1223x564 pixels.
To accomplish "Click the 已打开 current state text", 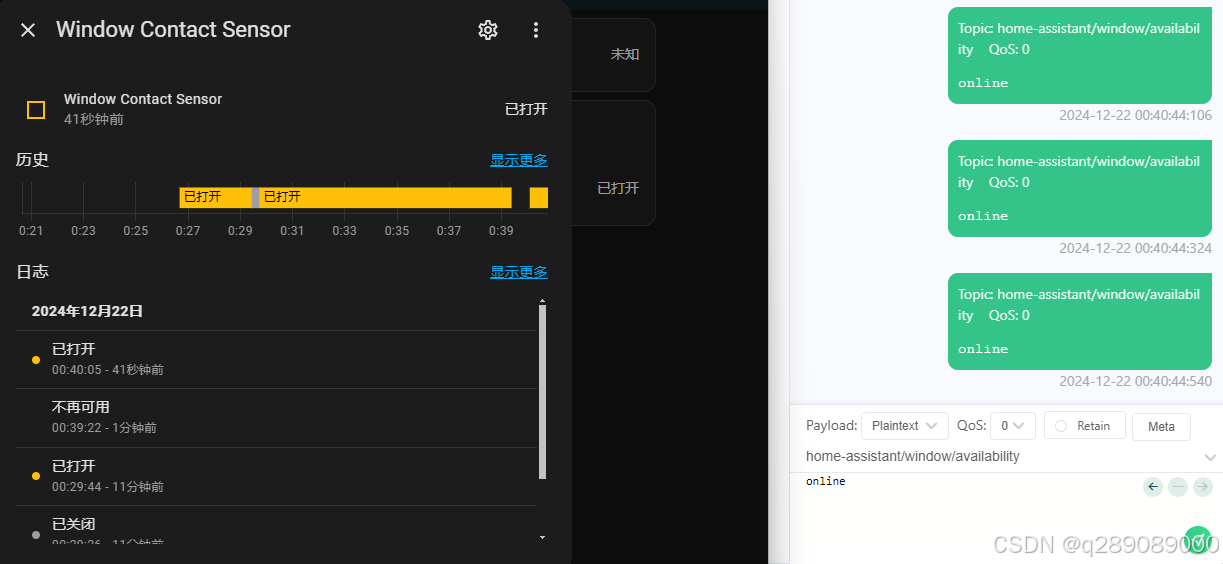I will point(526,110).
